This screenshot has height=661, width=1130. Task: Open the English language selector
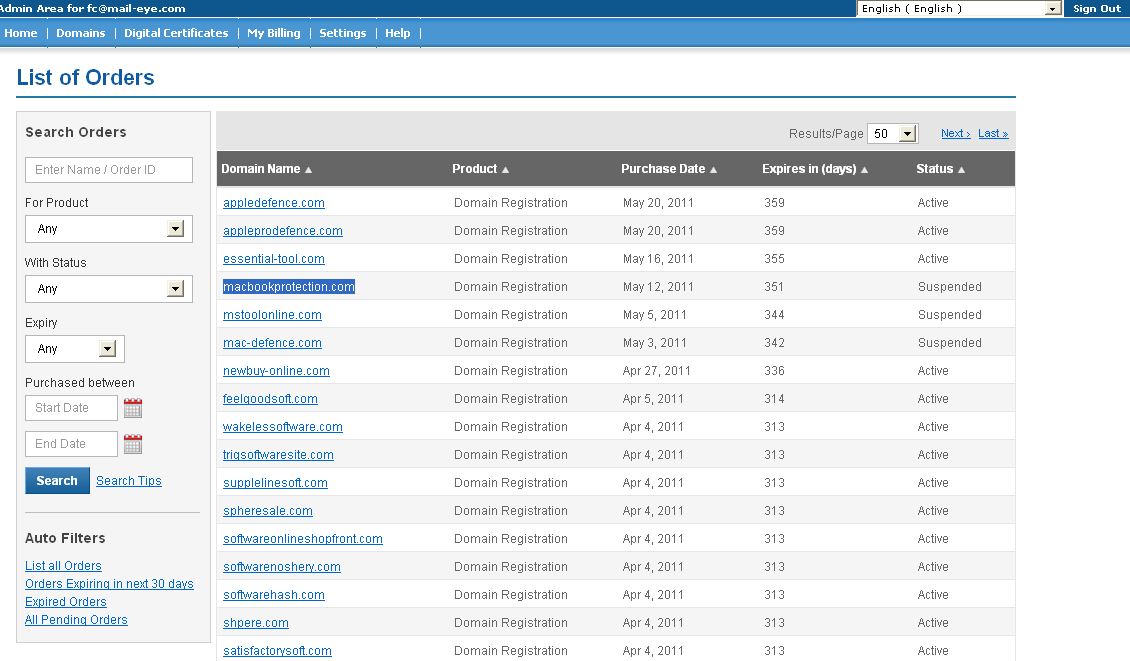[x=959, y=9]
